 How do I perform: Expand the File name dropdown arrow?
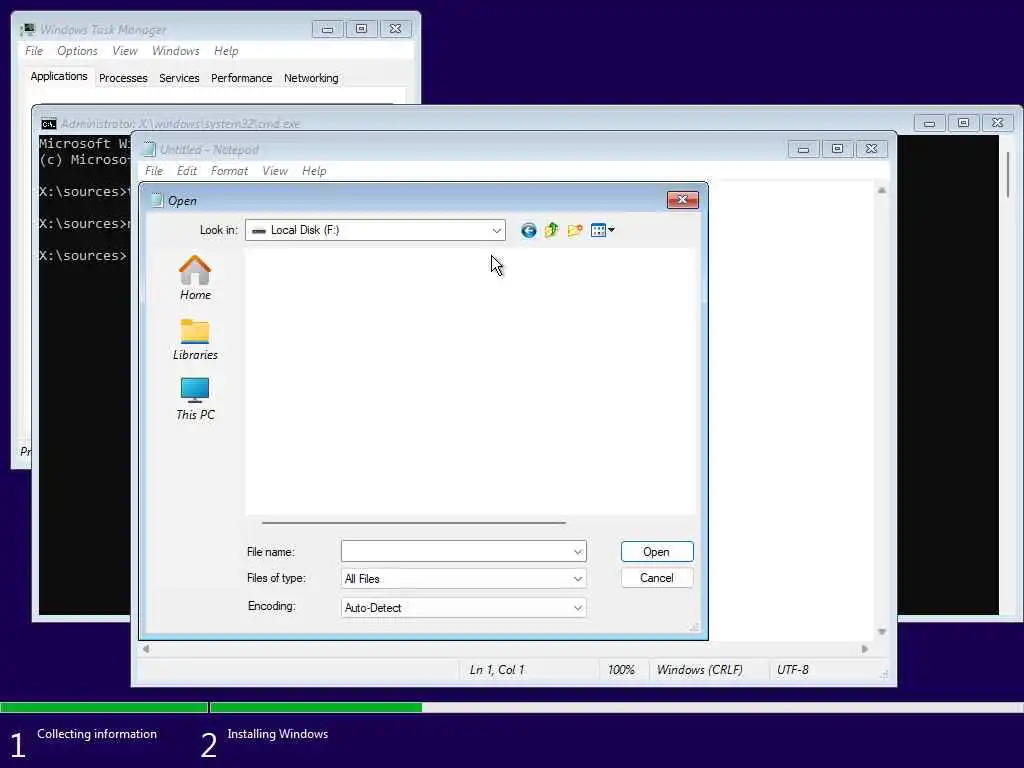(578, 552)
